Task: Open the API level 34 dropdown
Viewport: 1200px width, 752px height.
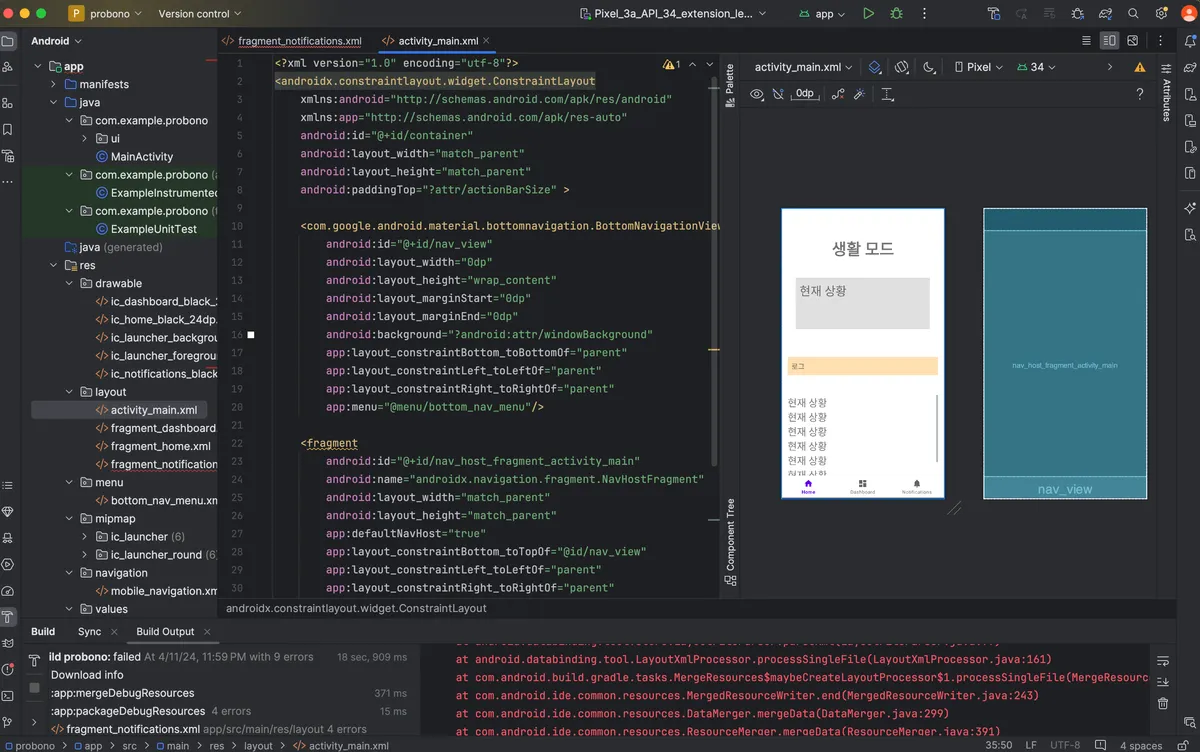Action: tap(1036, 67)
